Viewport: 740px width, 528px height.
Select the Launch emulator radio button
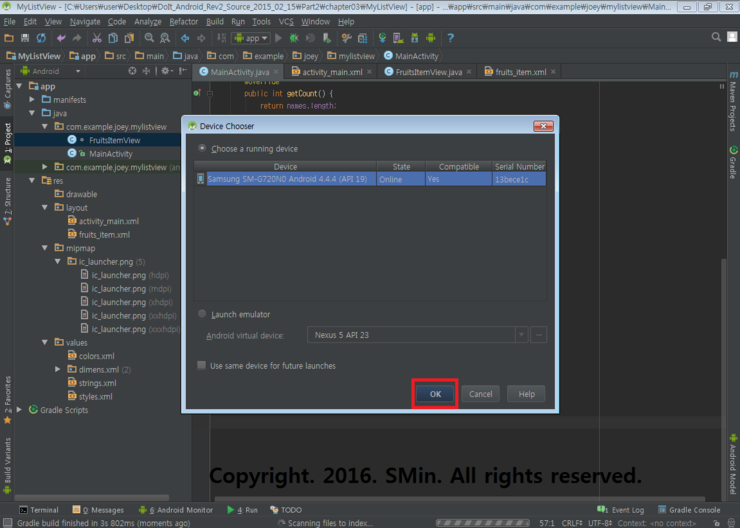pyautogui.click(x=202, y=314)
